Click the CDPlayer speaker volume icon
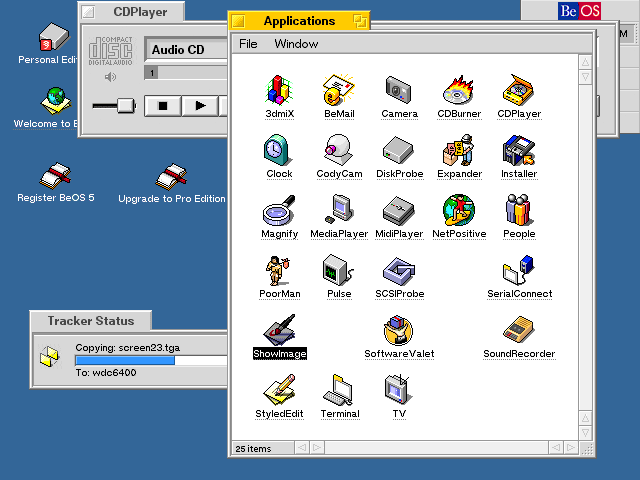This screenshot has width=640, height=480. [x=110, y=77]
